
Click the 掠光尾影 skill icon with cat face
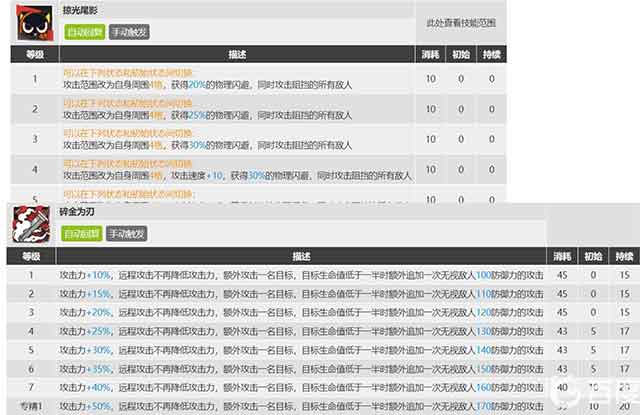coord(35,23)
